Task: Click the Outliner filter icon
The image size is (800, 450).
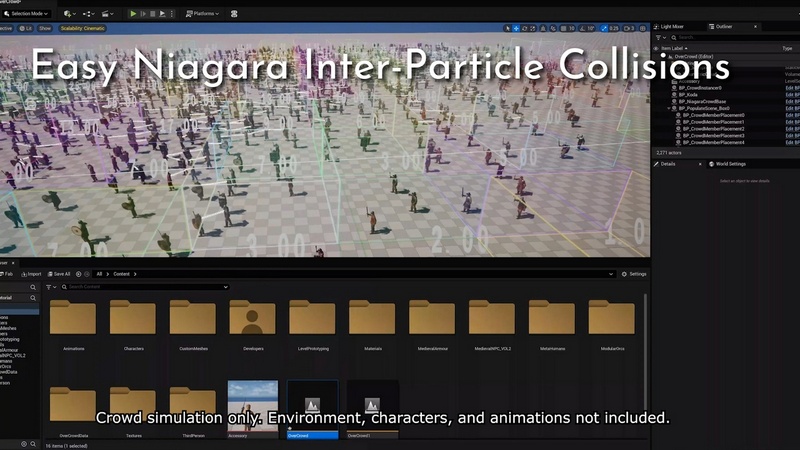Action: (x=658, y=38)
